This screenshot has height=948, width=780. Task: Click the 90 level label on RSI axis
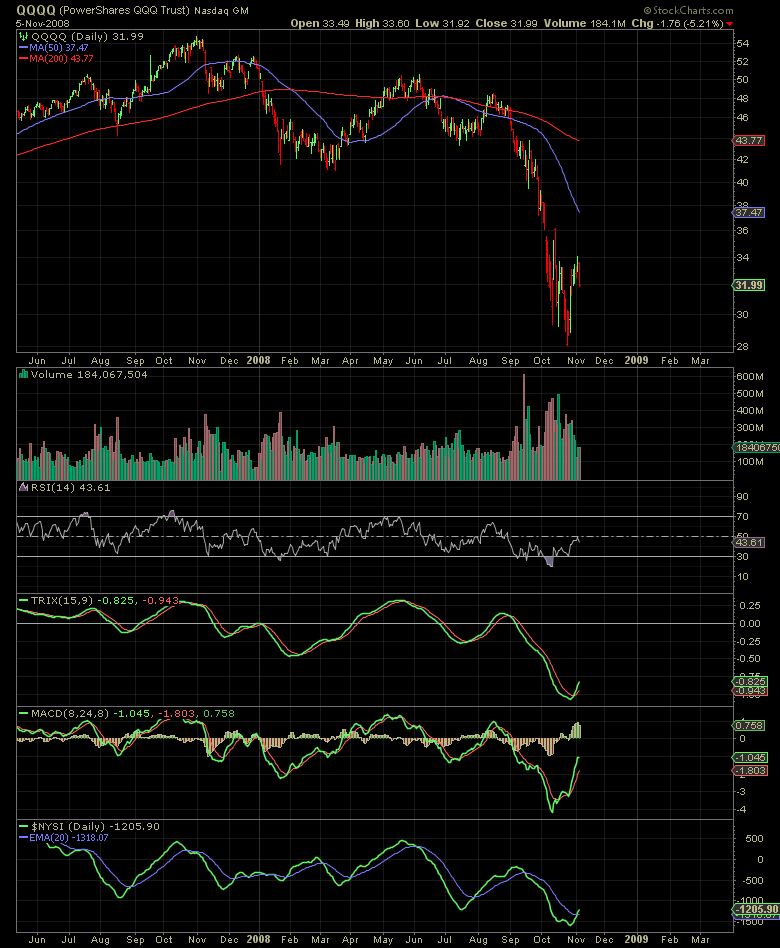(x=743, y=497)
